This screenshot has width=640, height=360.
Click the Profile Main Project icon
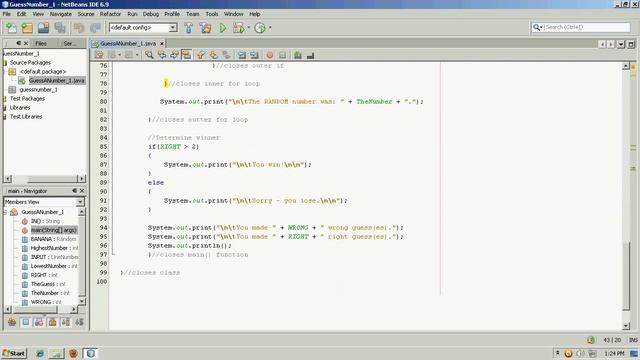click(260, 28)
